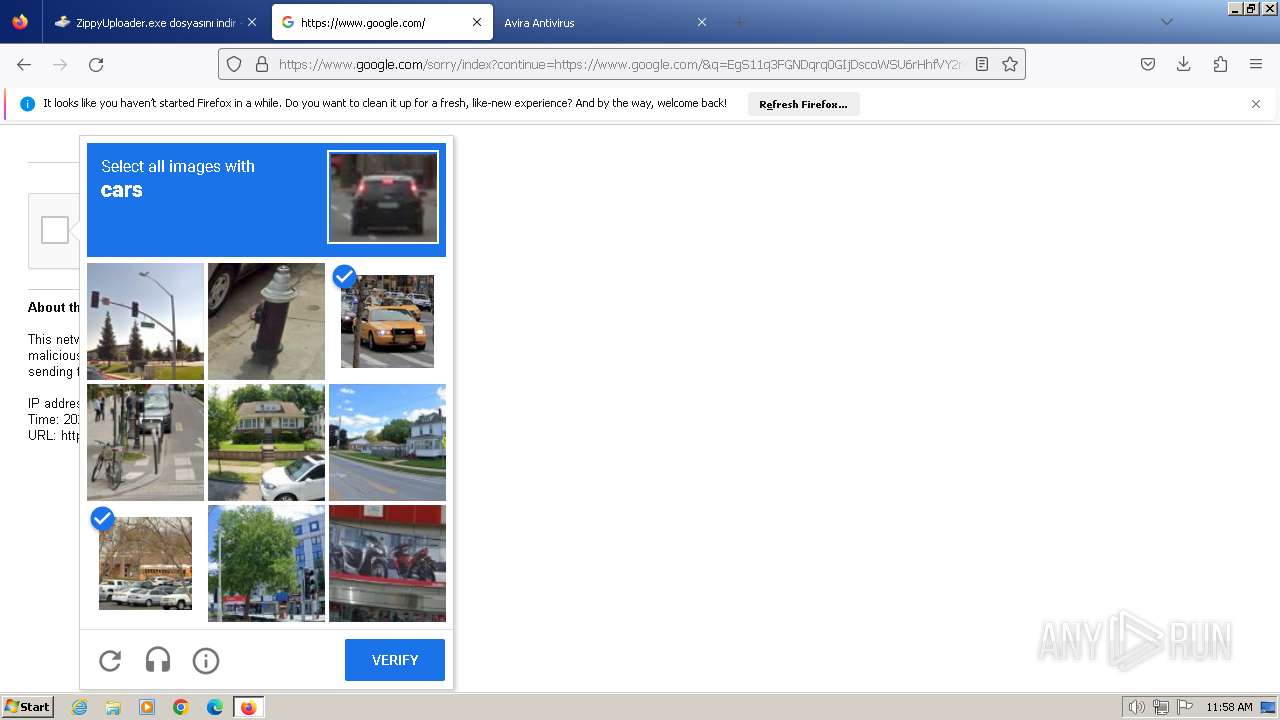
Task: Open the Action Center flag icon
Action: pyautogui.click(x=1185, y=707)
